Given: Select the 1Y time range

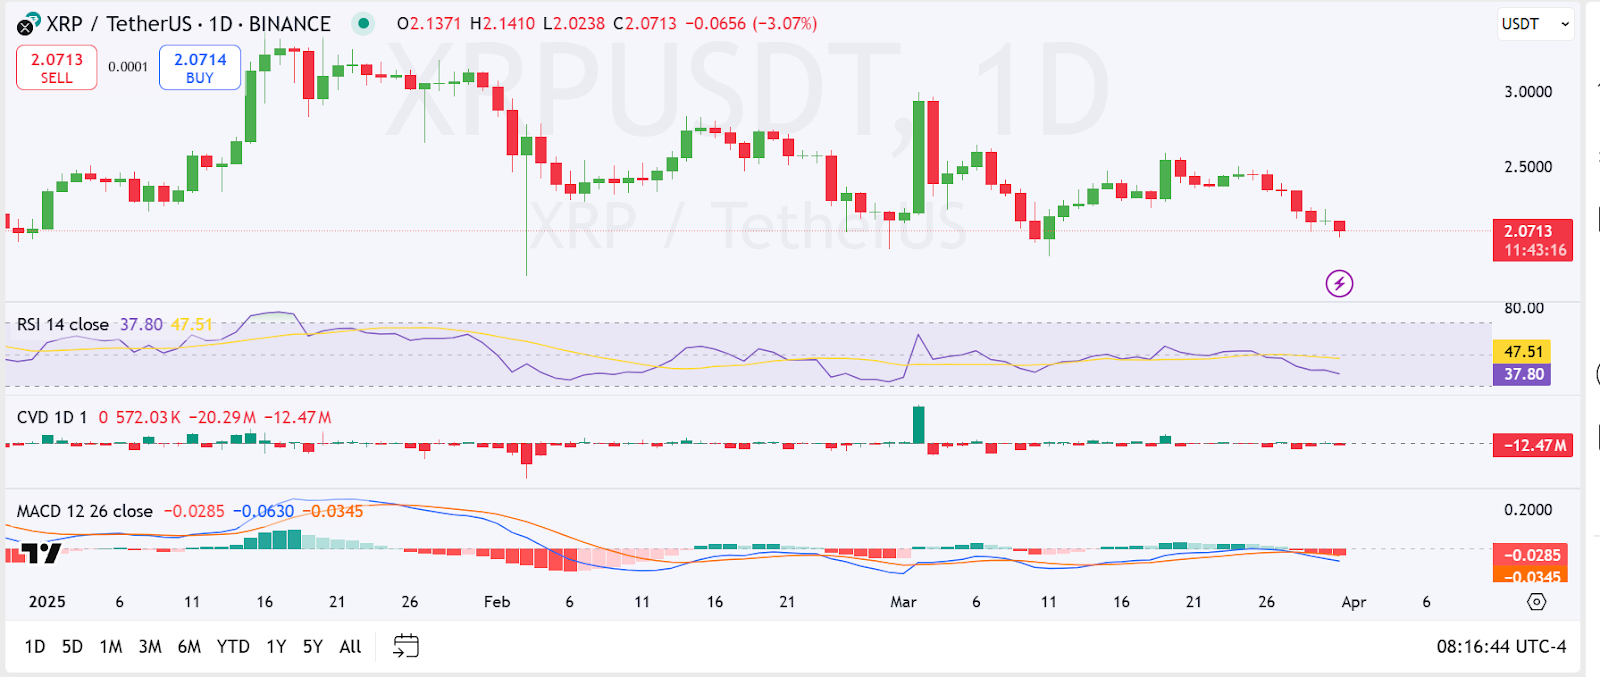Looking at the screenshot, I should tap(276, 647).
